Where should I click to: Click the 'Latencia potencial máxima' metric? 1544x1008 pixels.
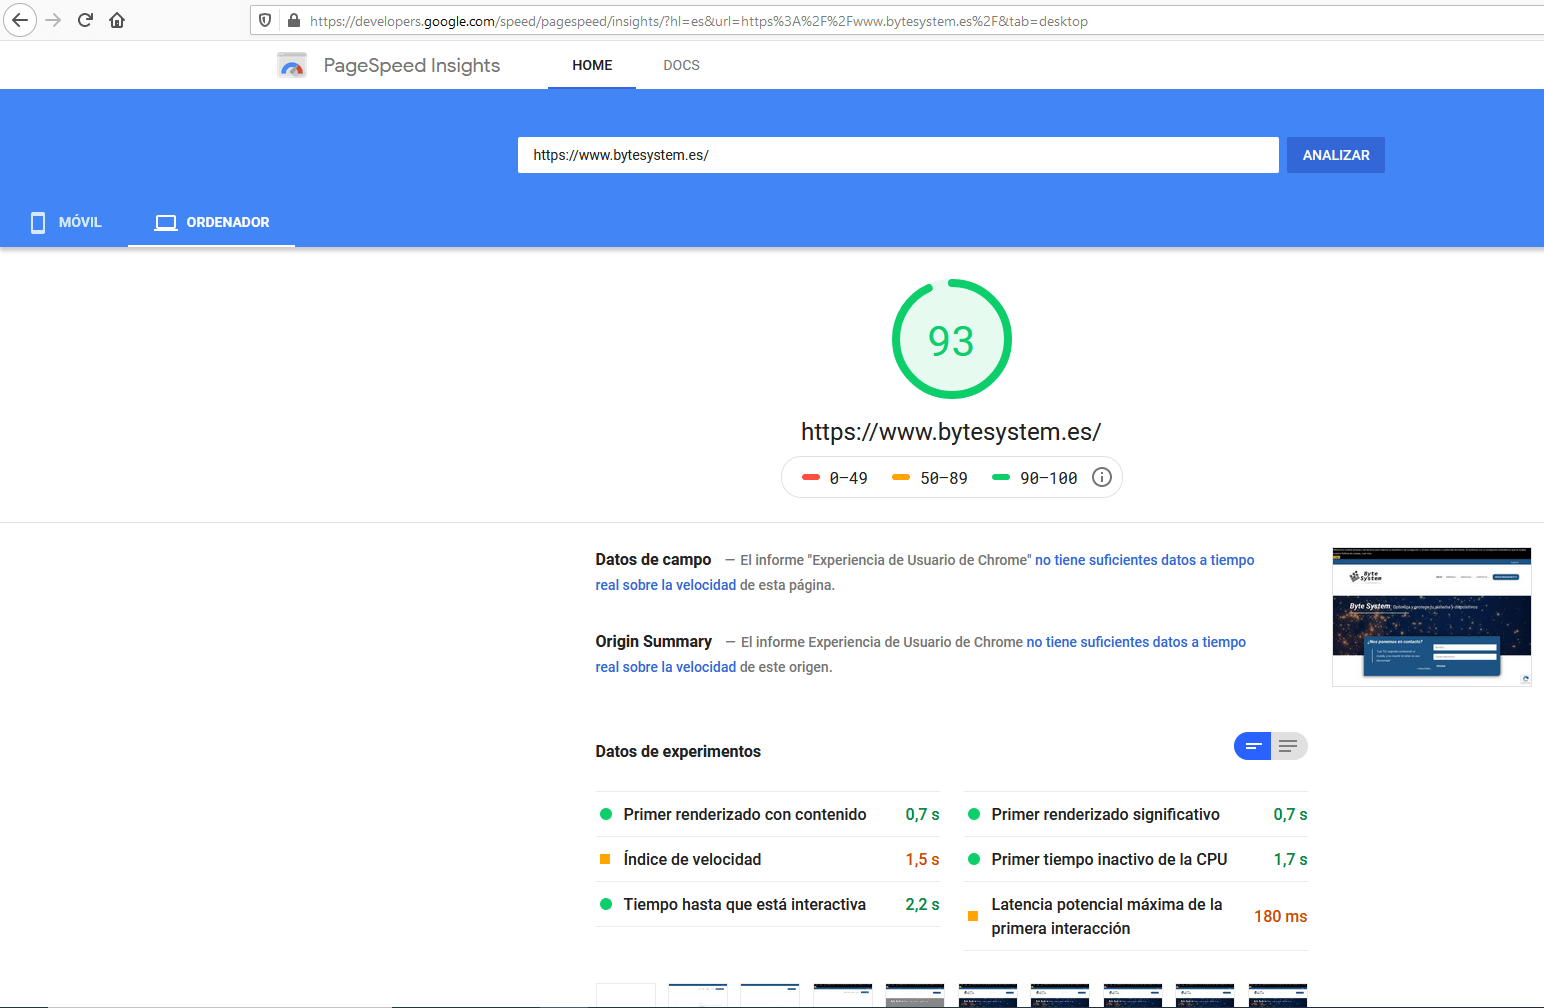pyautogui.click(x=1136, y=916)
